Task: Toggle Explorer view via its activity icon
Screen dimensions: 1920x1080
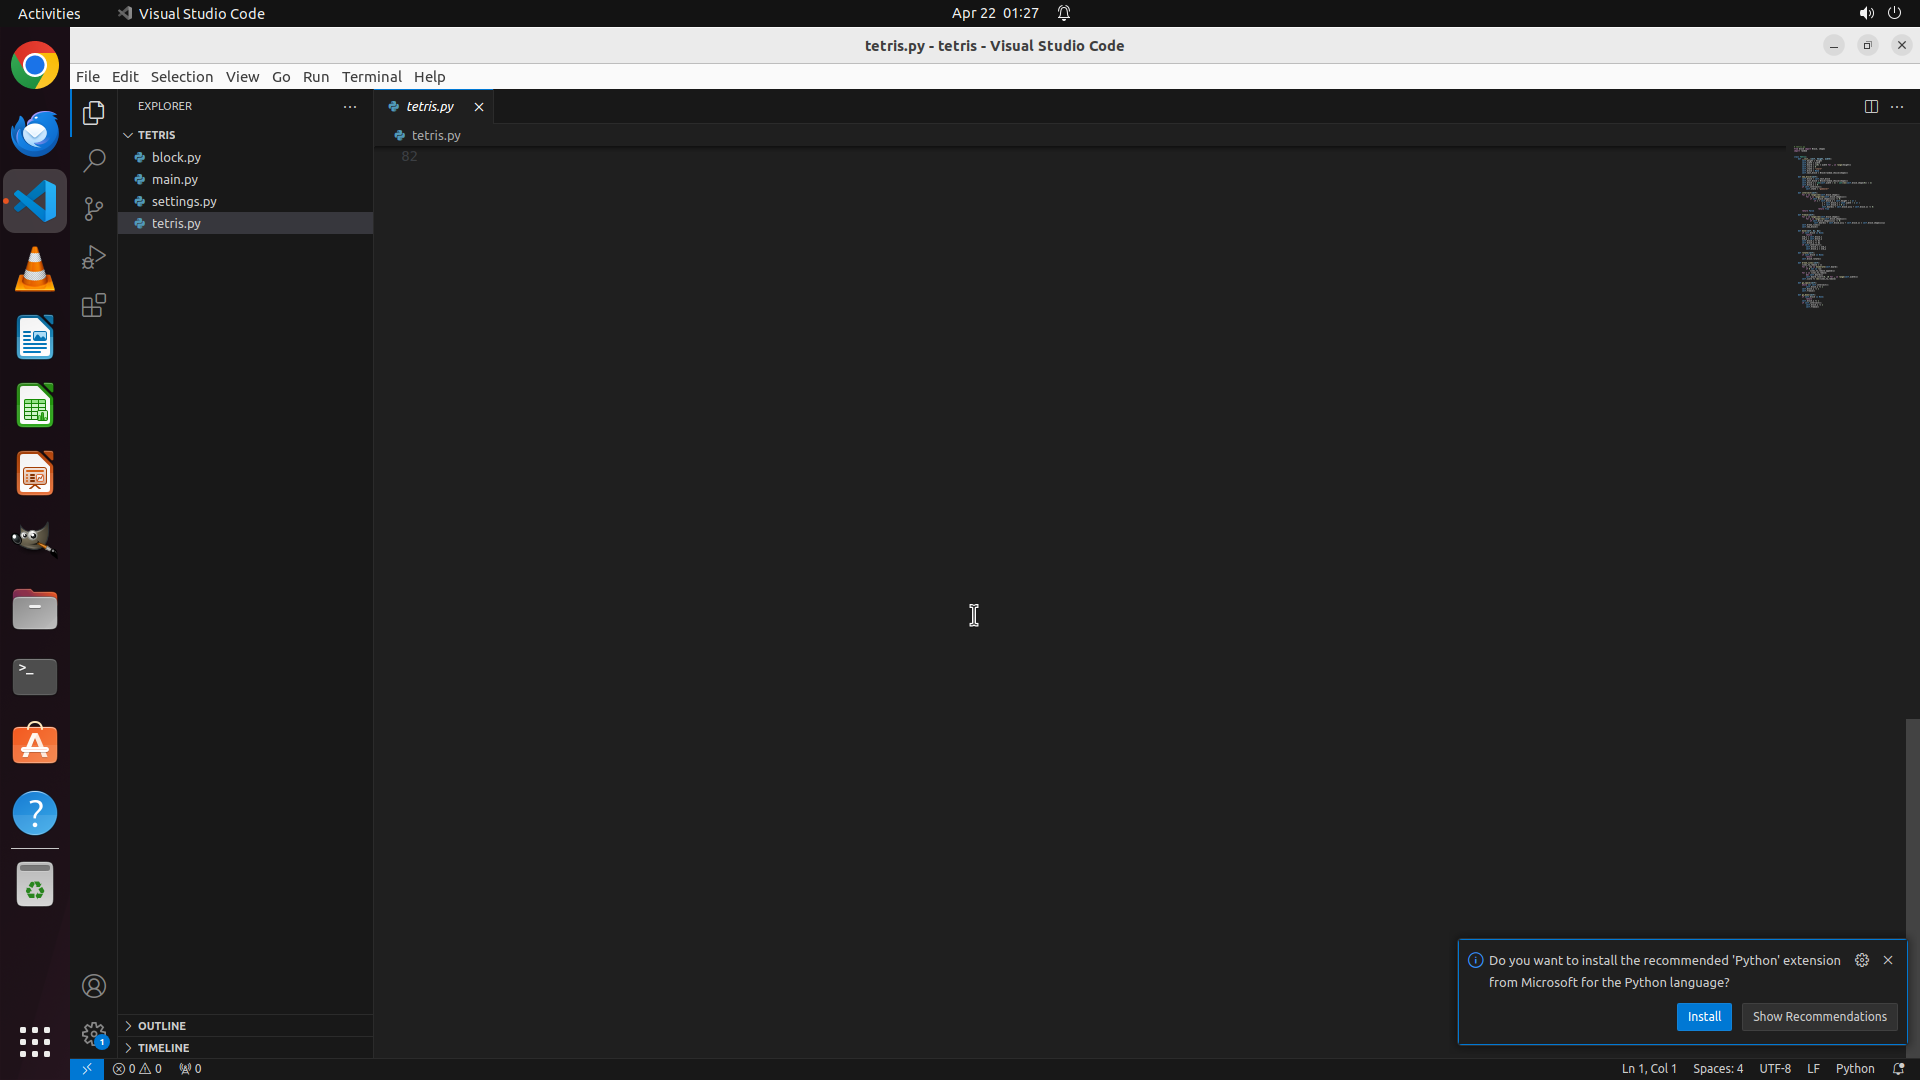Action: pos(94,113)
